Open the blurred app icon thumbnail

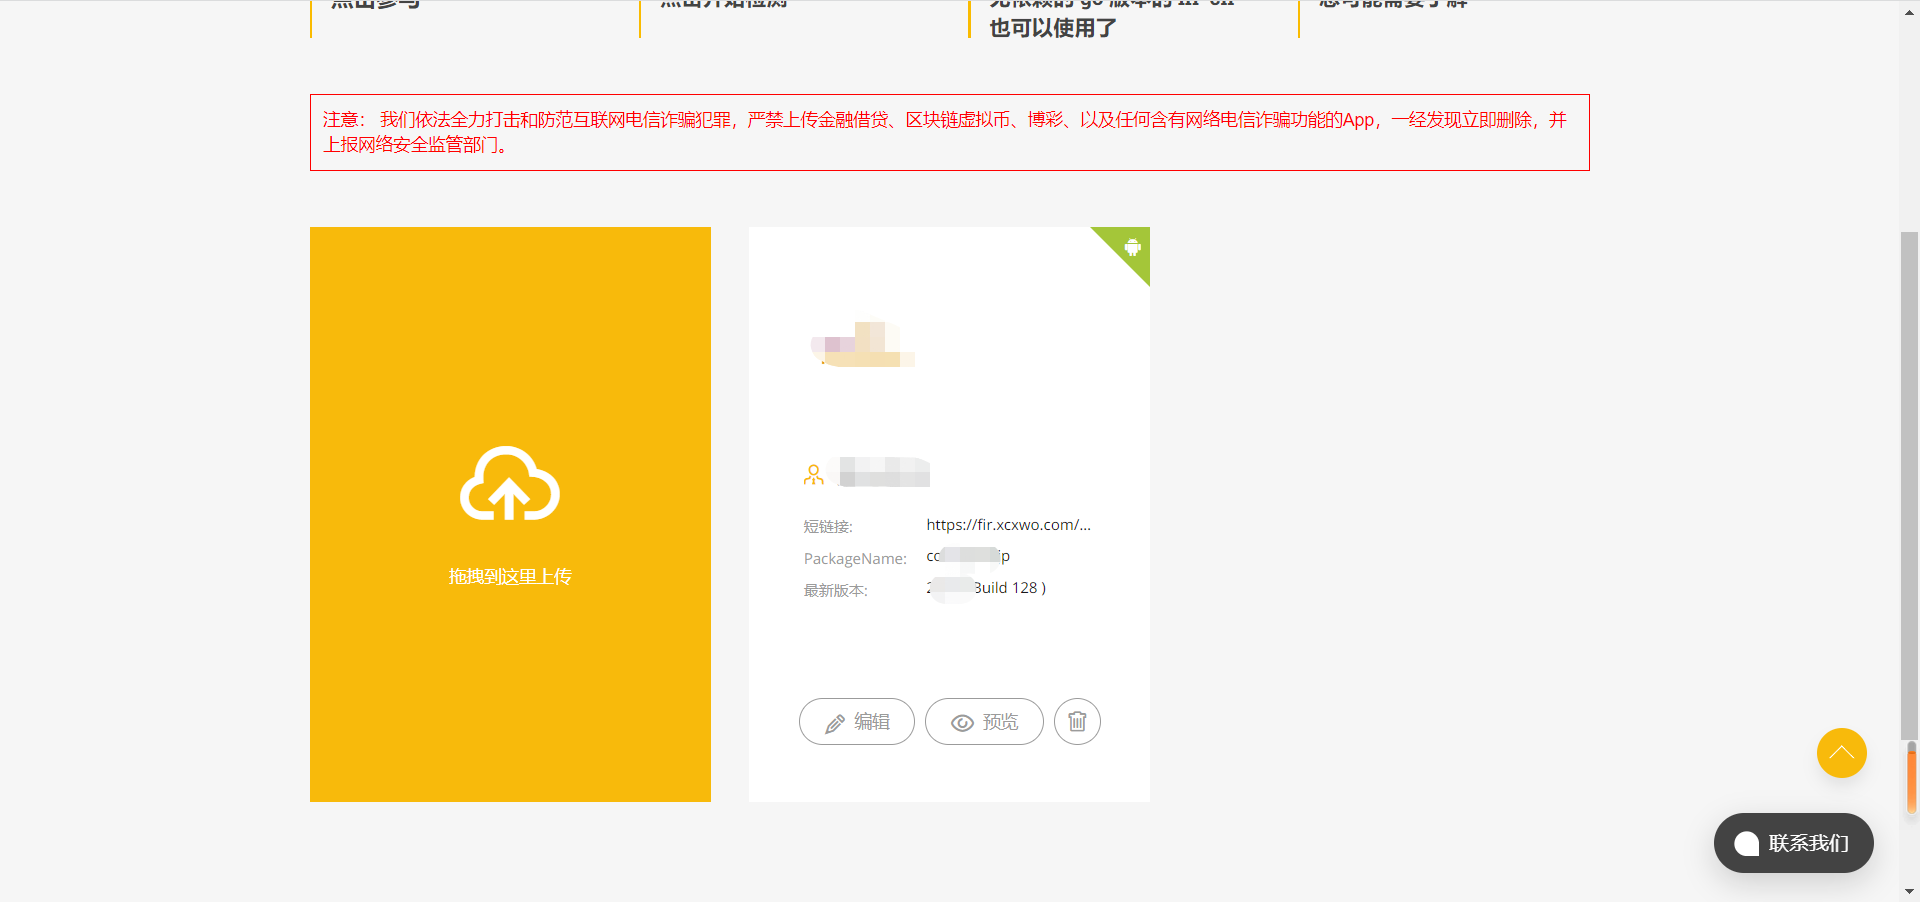tap(862, 344)
